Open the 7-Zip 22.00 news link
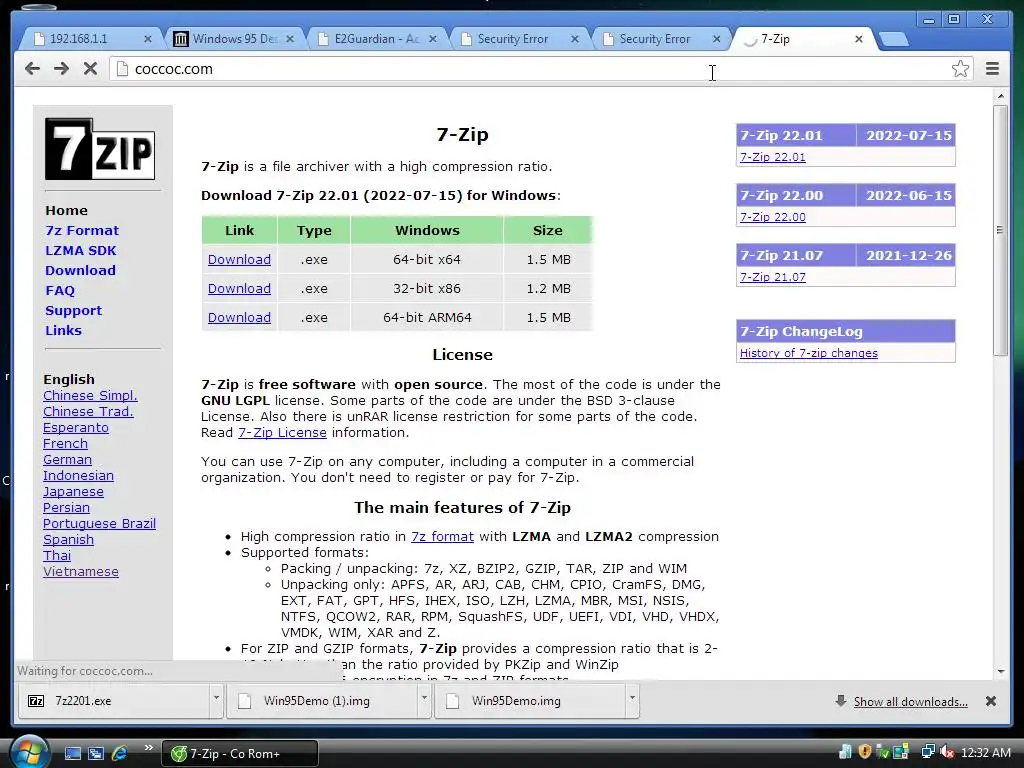 click(773, 217)
